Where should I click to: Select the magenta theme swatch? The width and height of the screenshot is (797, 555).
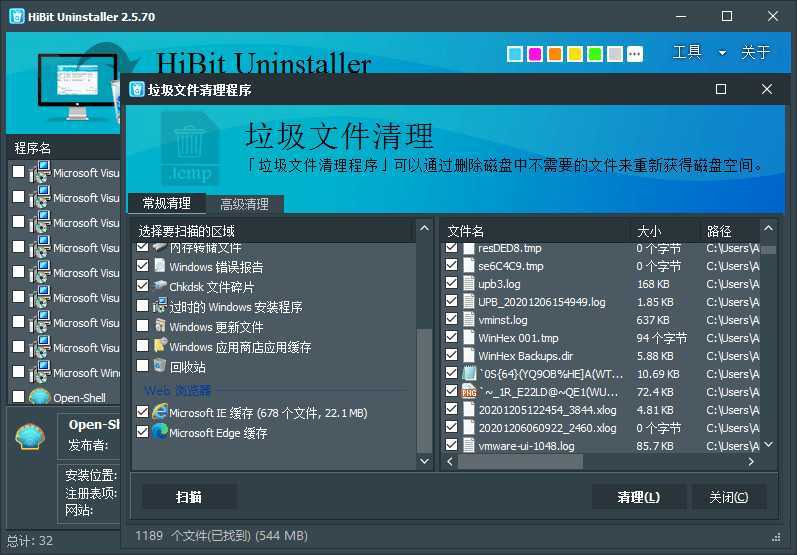click(x=535, y=54)
